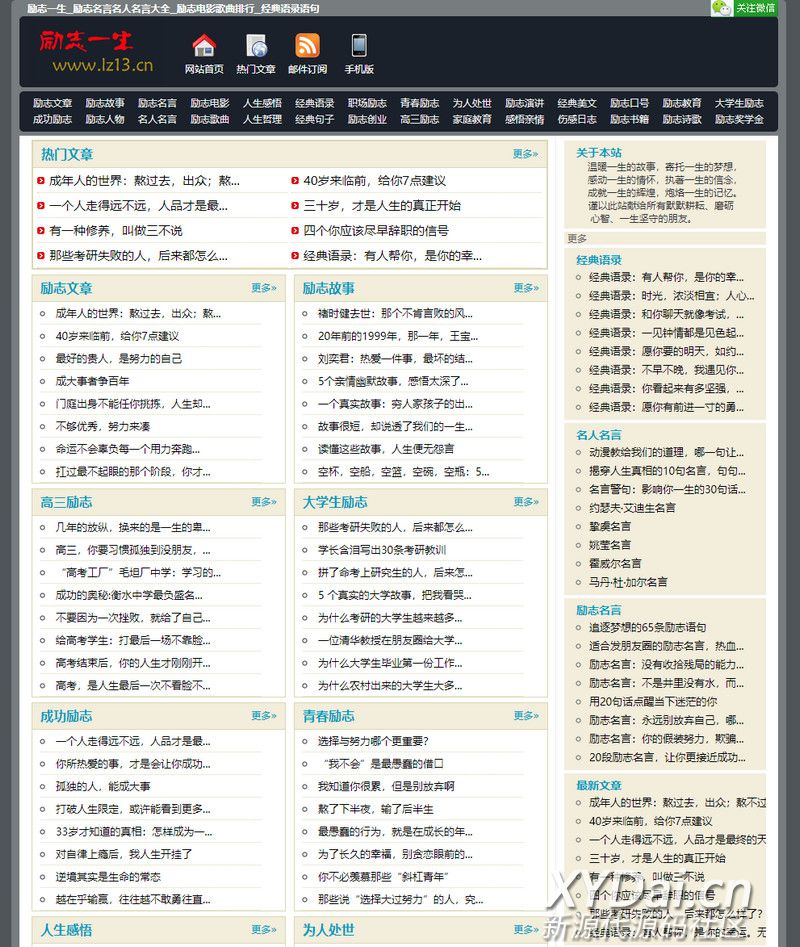Open story 读懂这些故事，人生便无怨言
Image resolution: width=800 pixels, height=947 pixels.
point(386,449)
